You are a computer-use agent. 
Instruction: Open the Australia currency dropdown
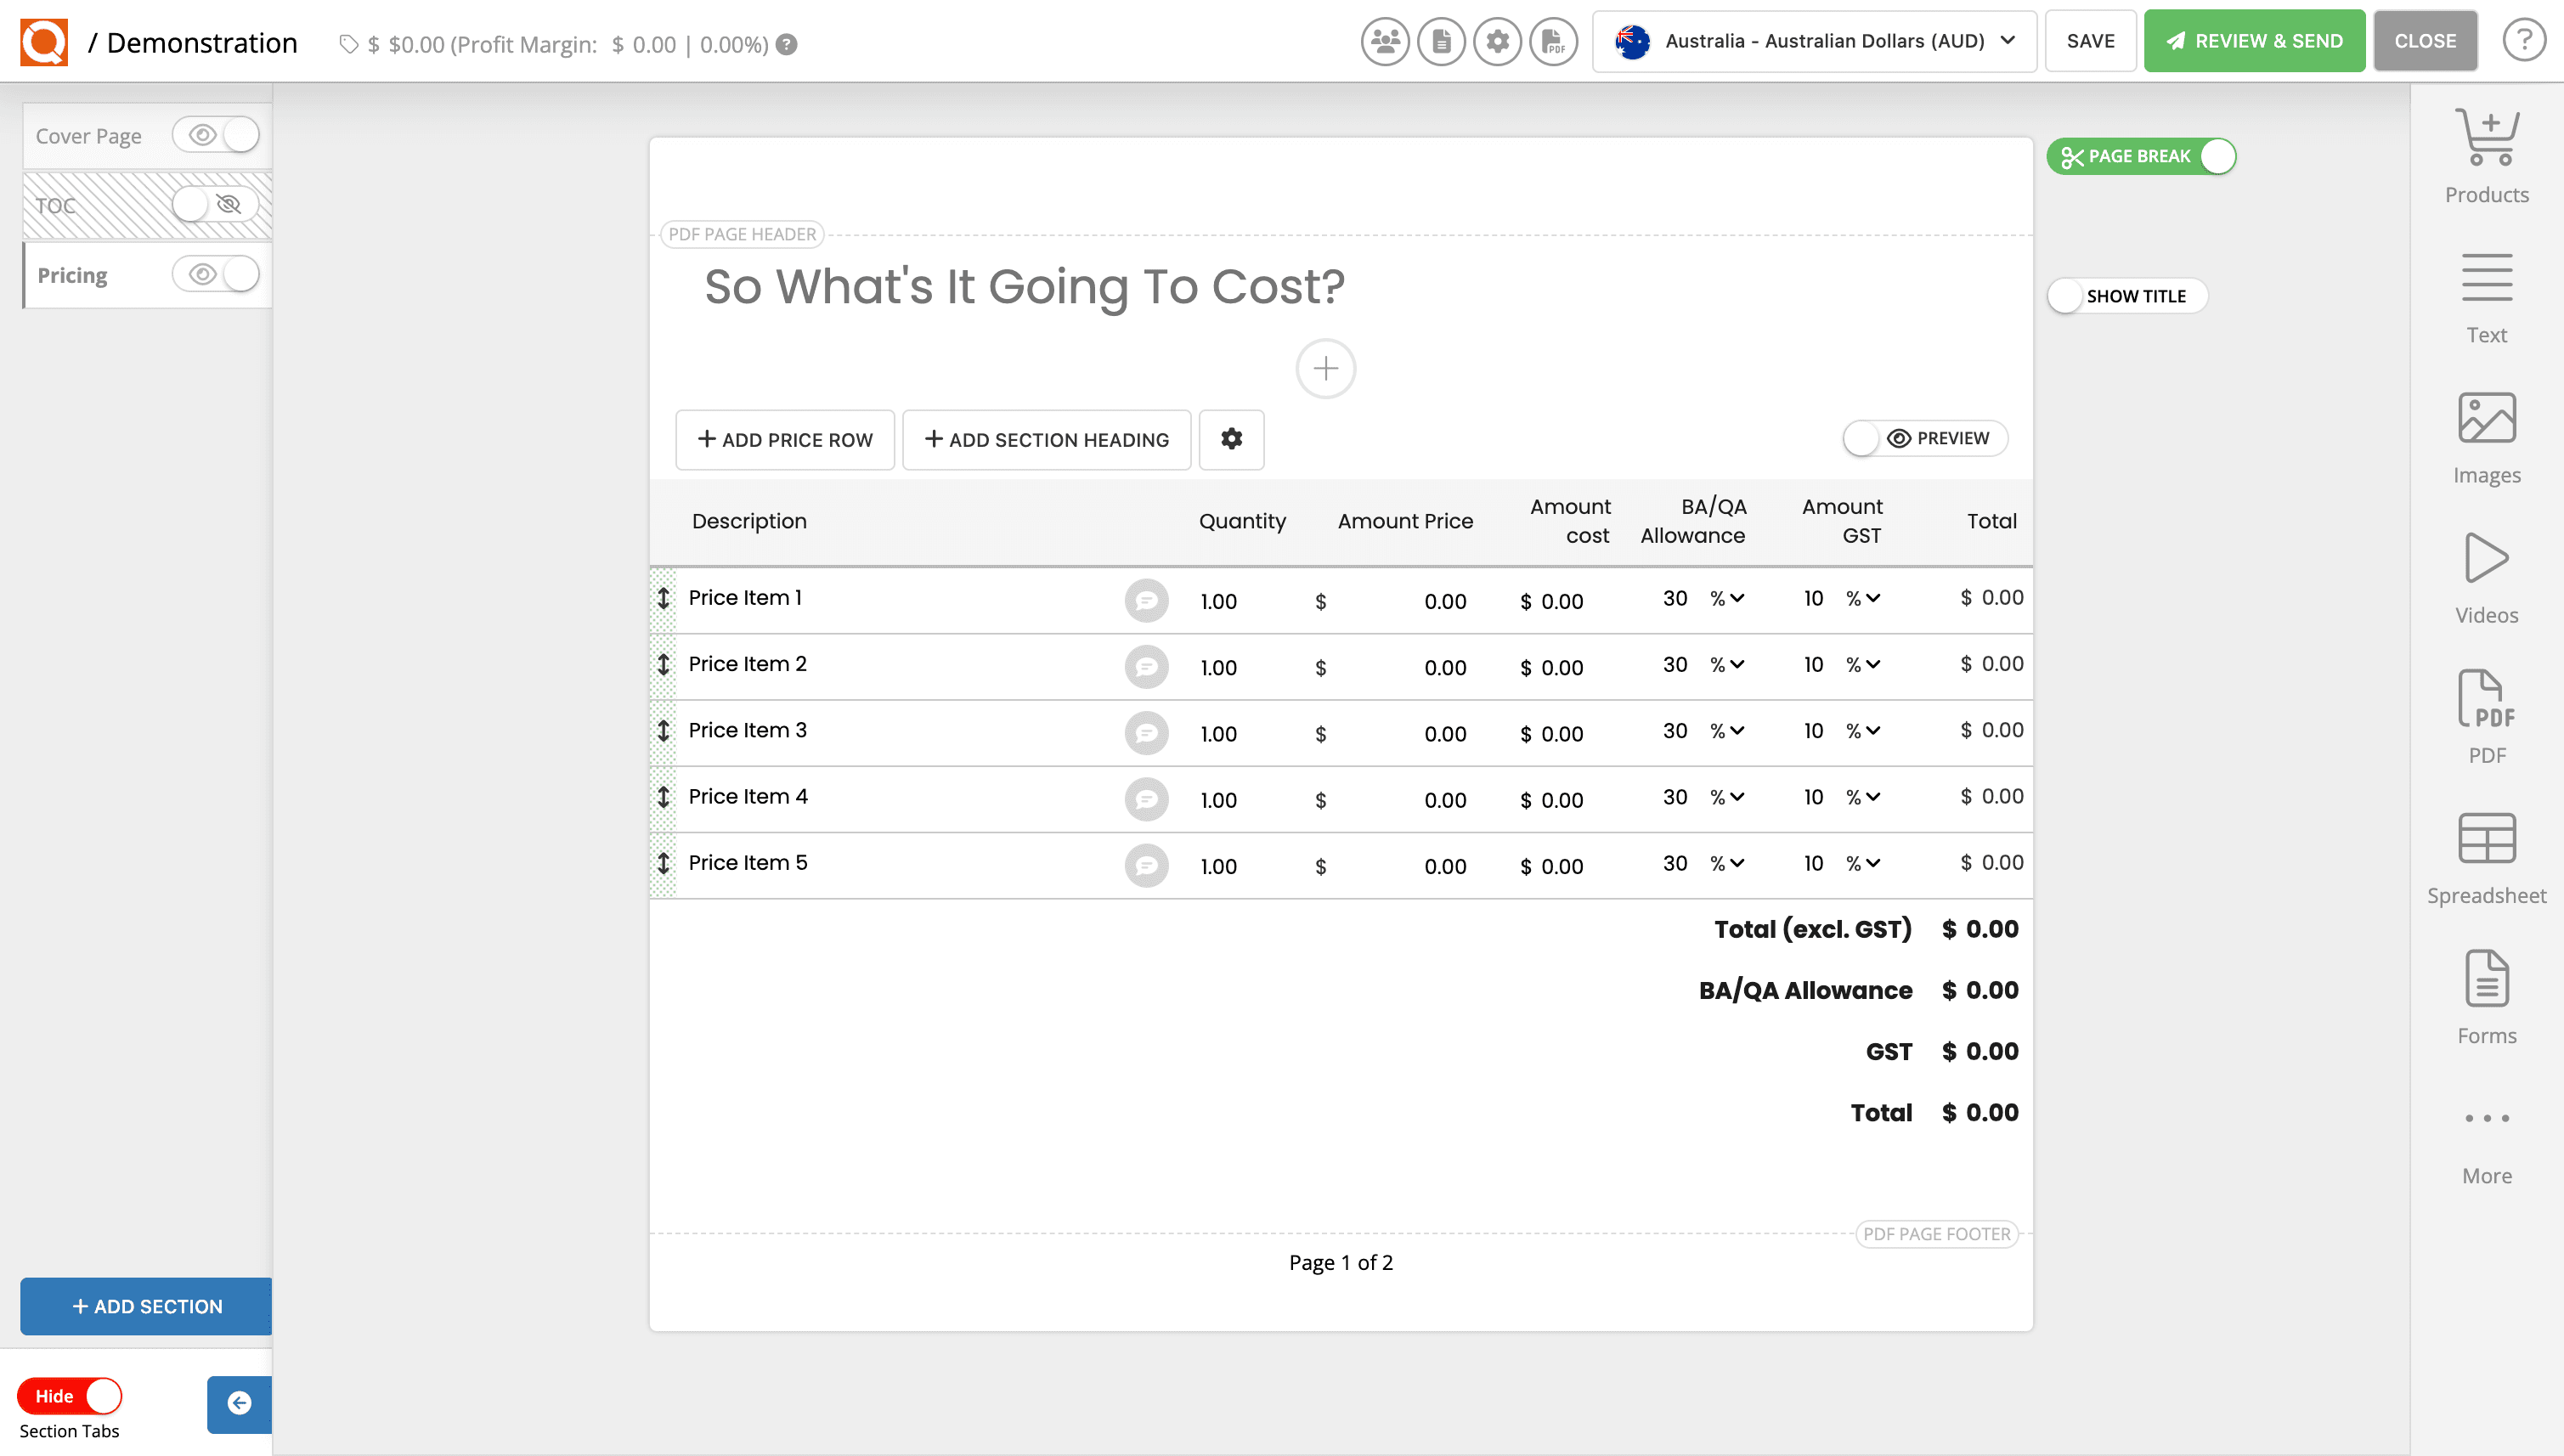tap(1813, 41)
